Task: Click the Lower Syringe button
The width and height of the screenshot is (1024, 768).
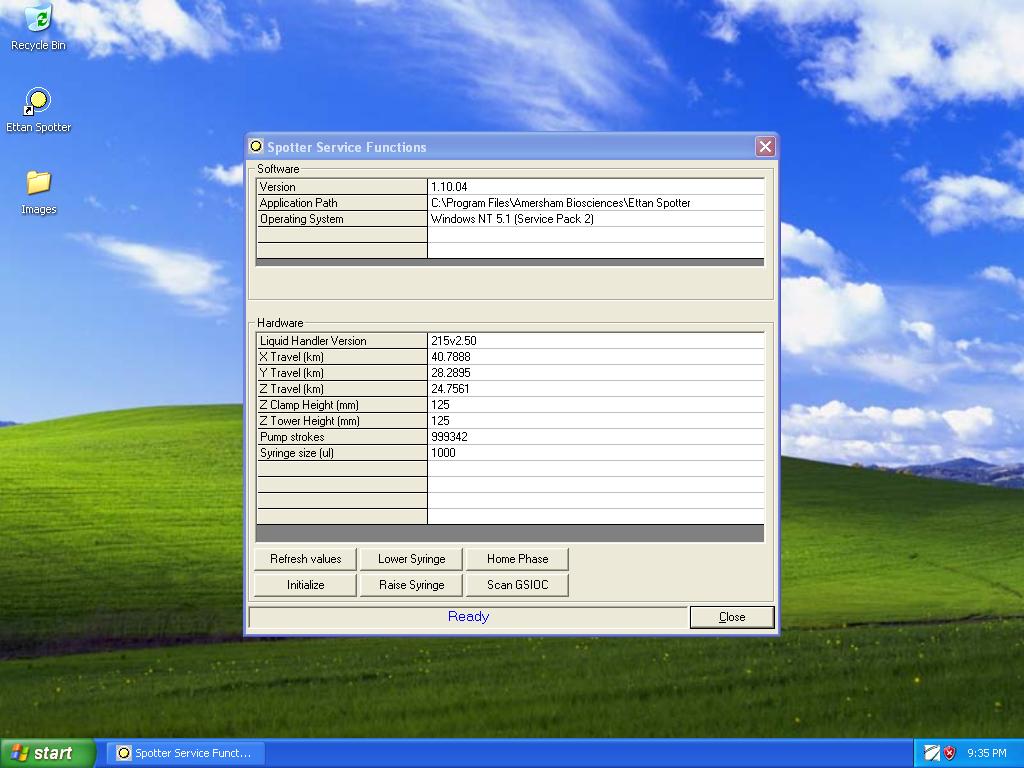Action: (411, 559)
